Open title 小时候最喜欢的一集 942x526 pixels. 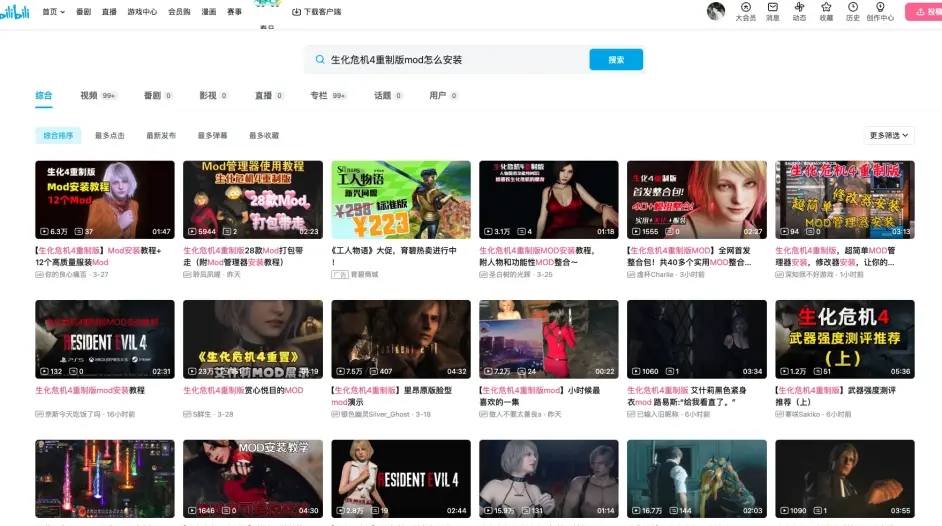tap(539, 396)
